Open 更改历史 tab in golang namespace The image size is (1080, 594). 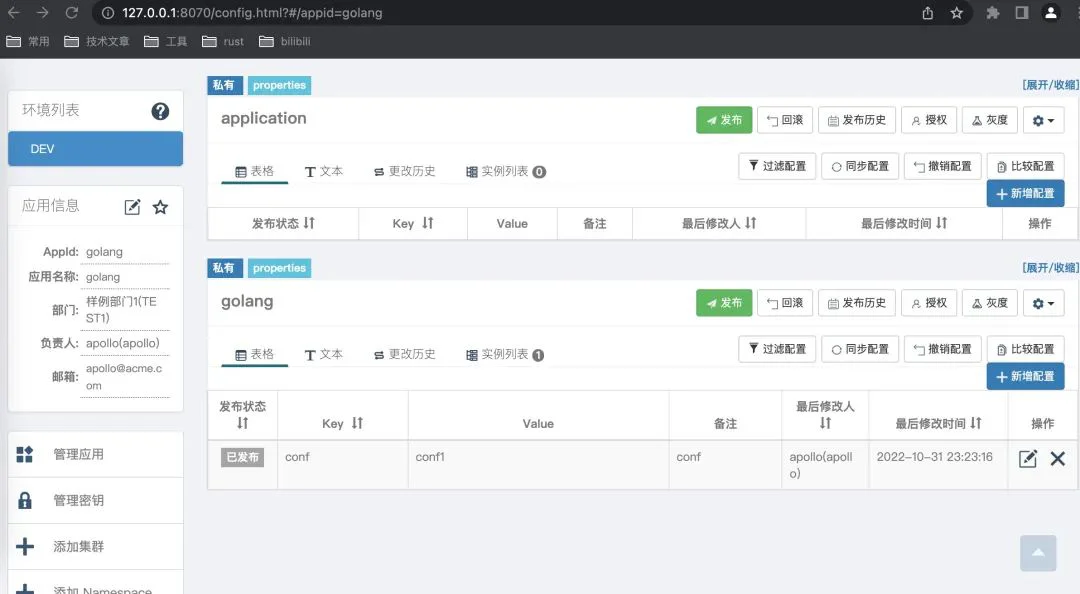[x=404, y=354]
